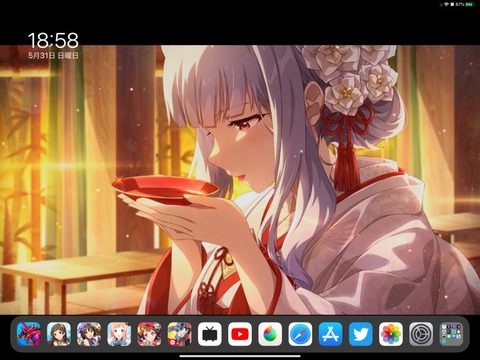This screenshot has width=480, height=360.
Task: Tap the home indicator bar
Action: click(240, 356)
